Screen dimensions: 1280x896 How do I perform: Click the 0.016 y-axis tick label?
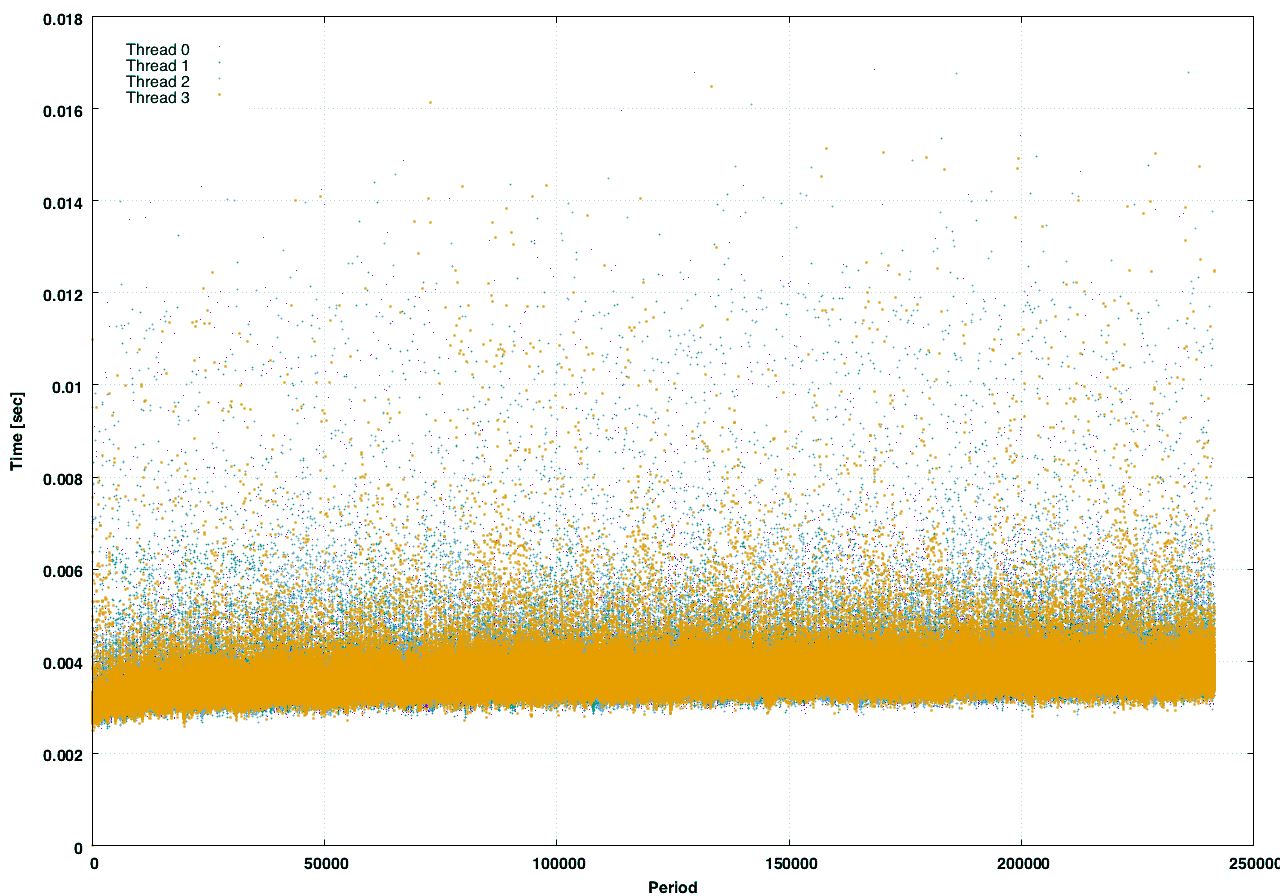tap(63, 109)
